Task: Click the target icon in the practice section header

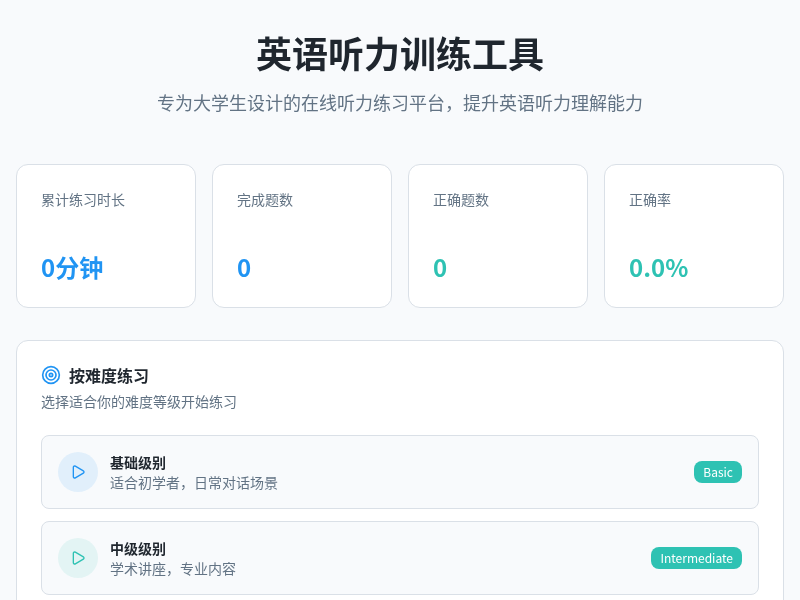Action: [51, 375]
